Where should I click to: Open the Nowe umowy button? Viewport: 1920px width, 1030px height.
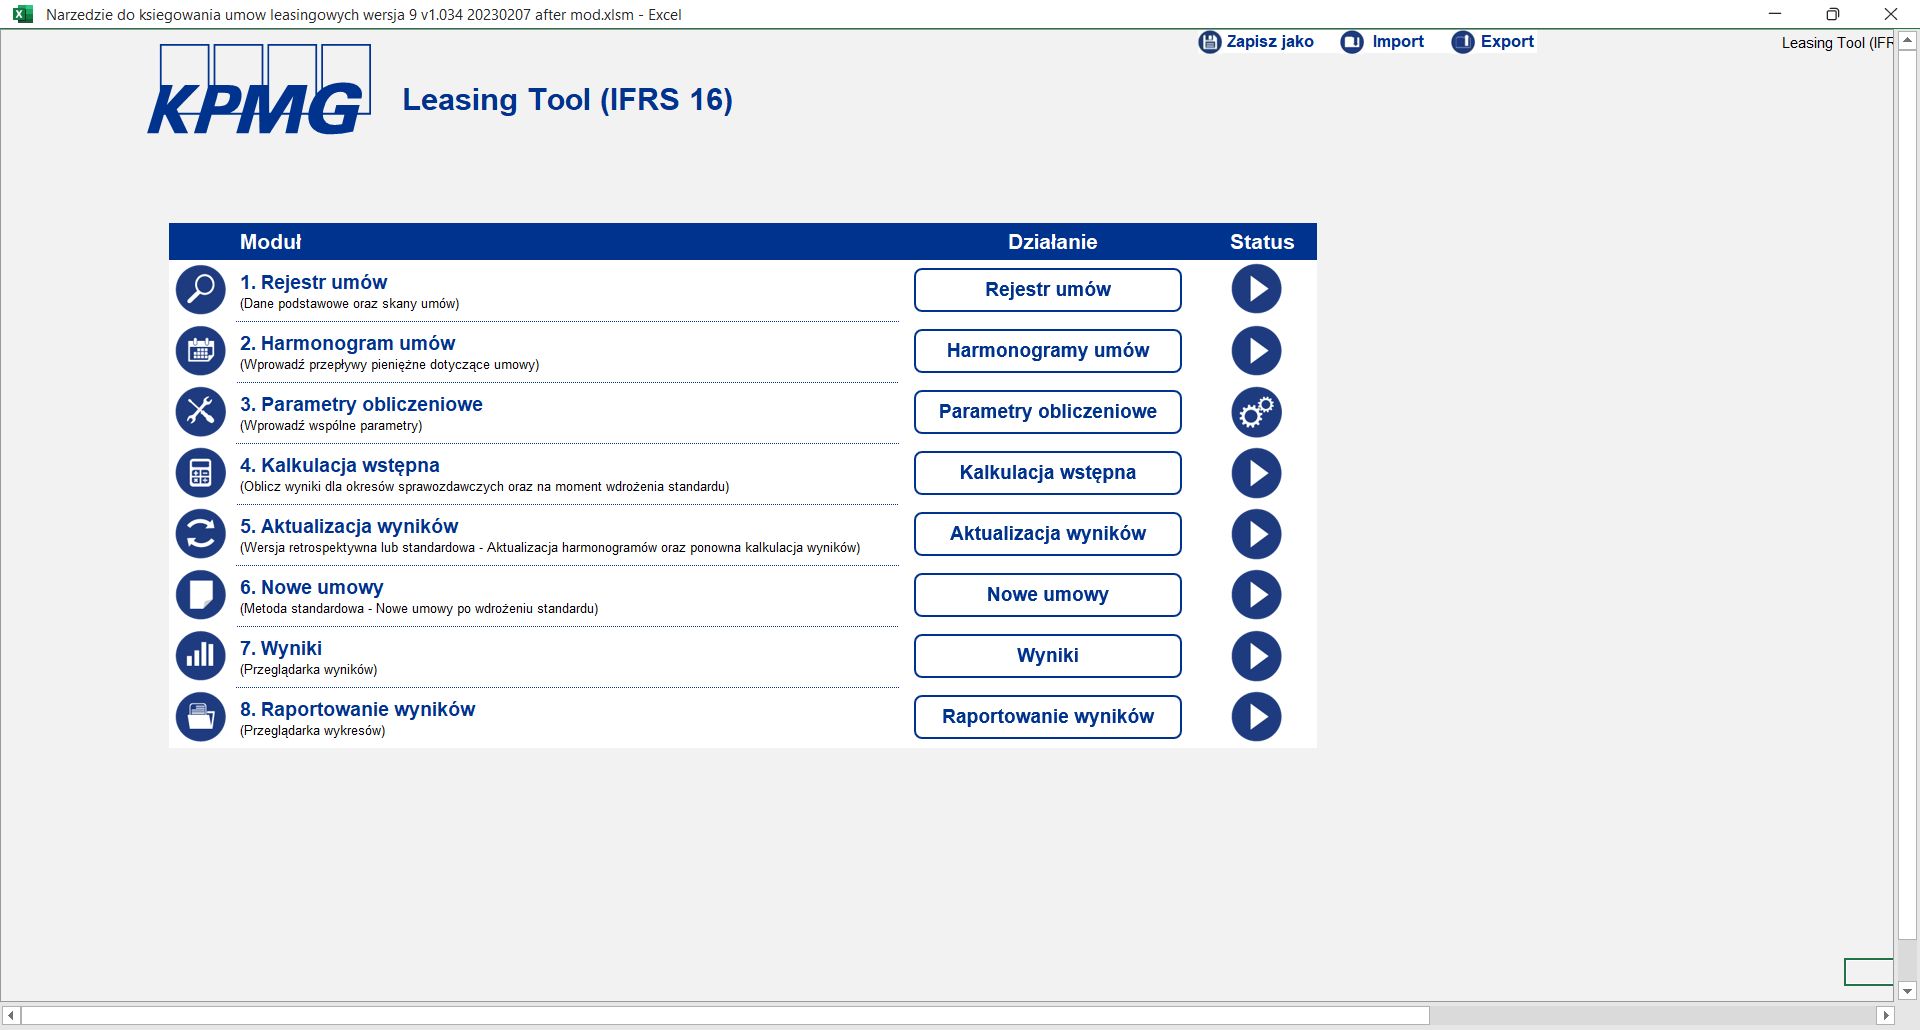1047,595
